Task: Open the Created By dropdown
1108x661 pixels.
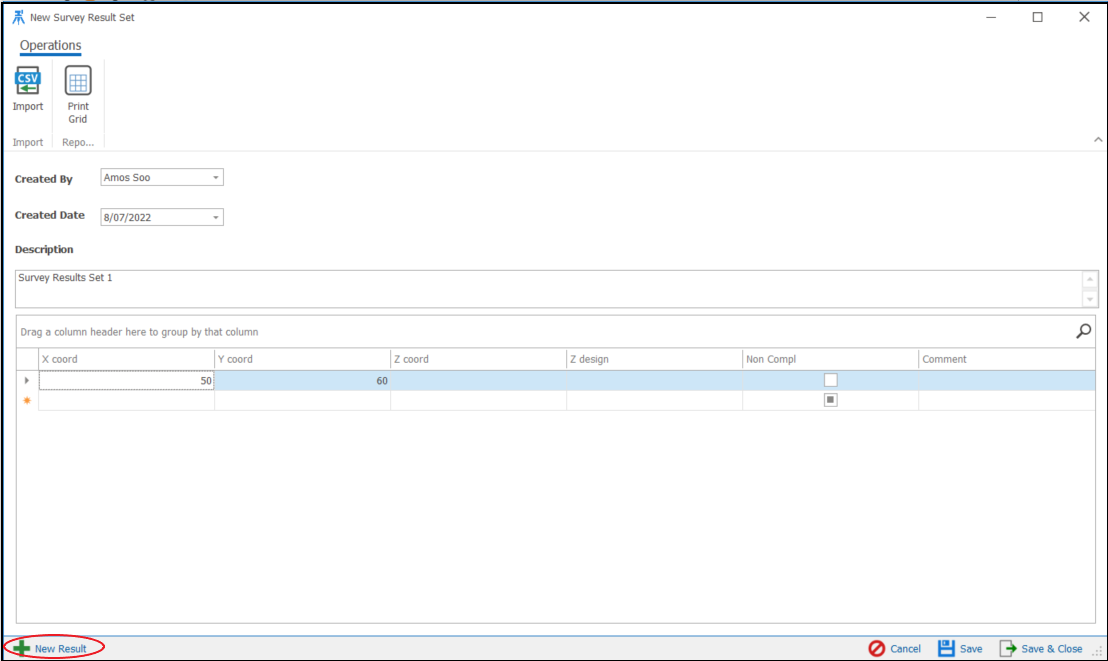Action: (x=216, y=178)
